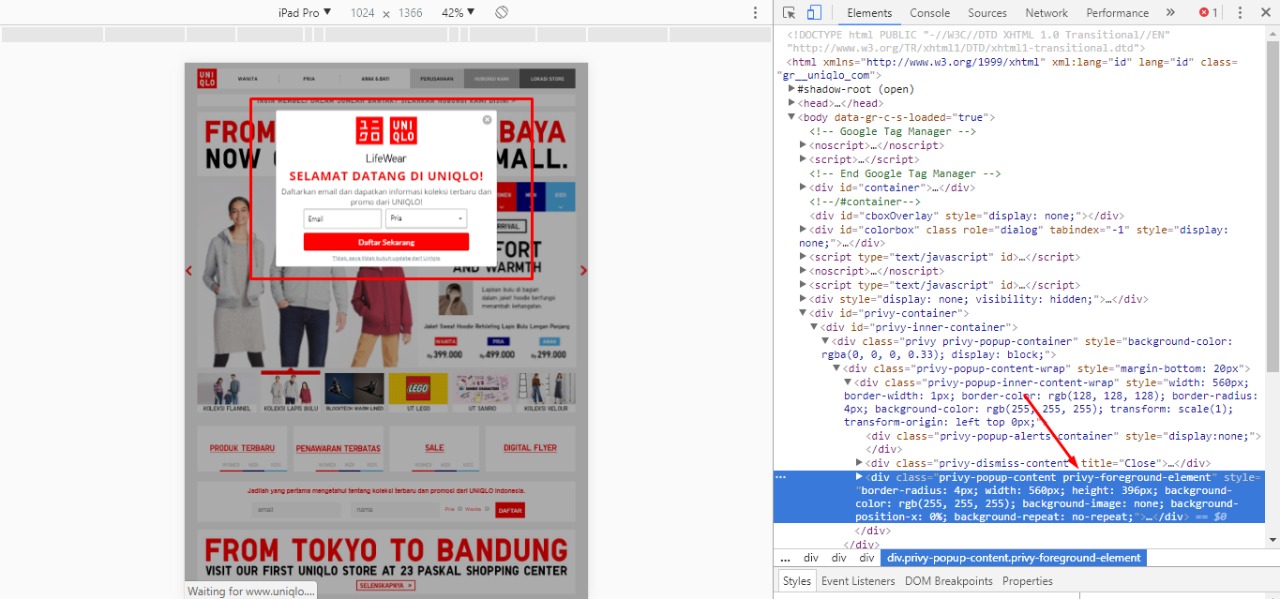Screen dimensions: 1280x599
Task: Switch to the Console tab
Action: pos(929,13)
